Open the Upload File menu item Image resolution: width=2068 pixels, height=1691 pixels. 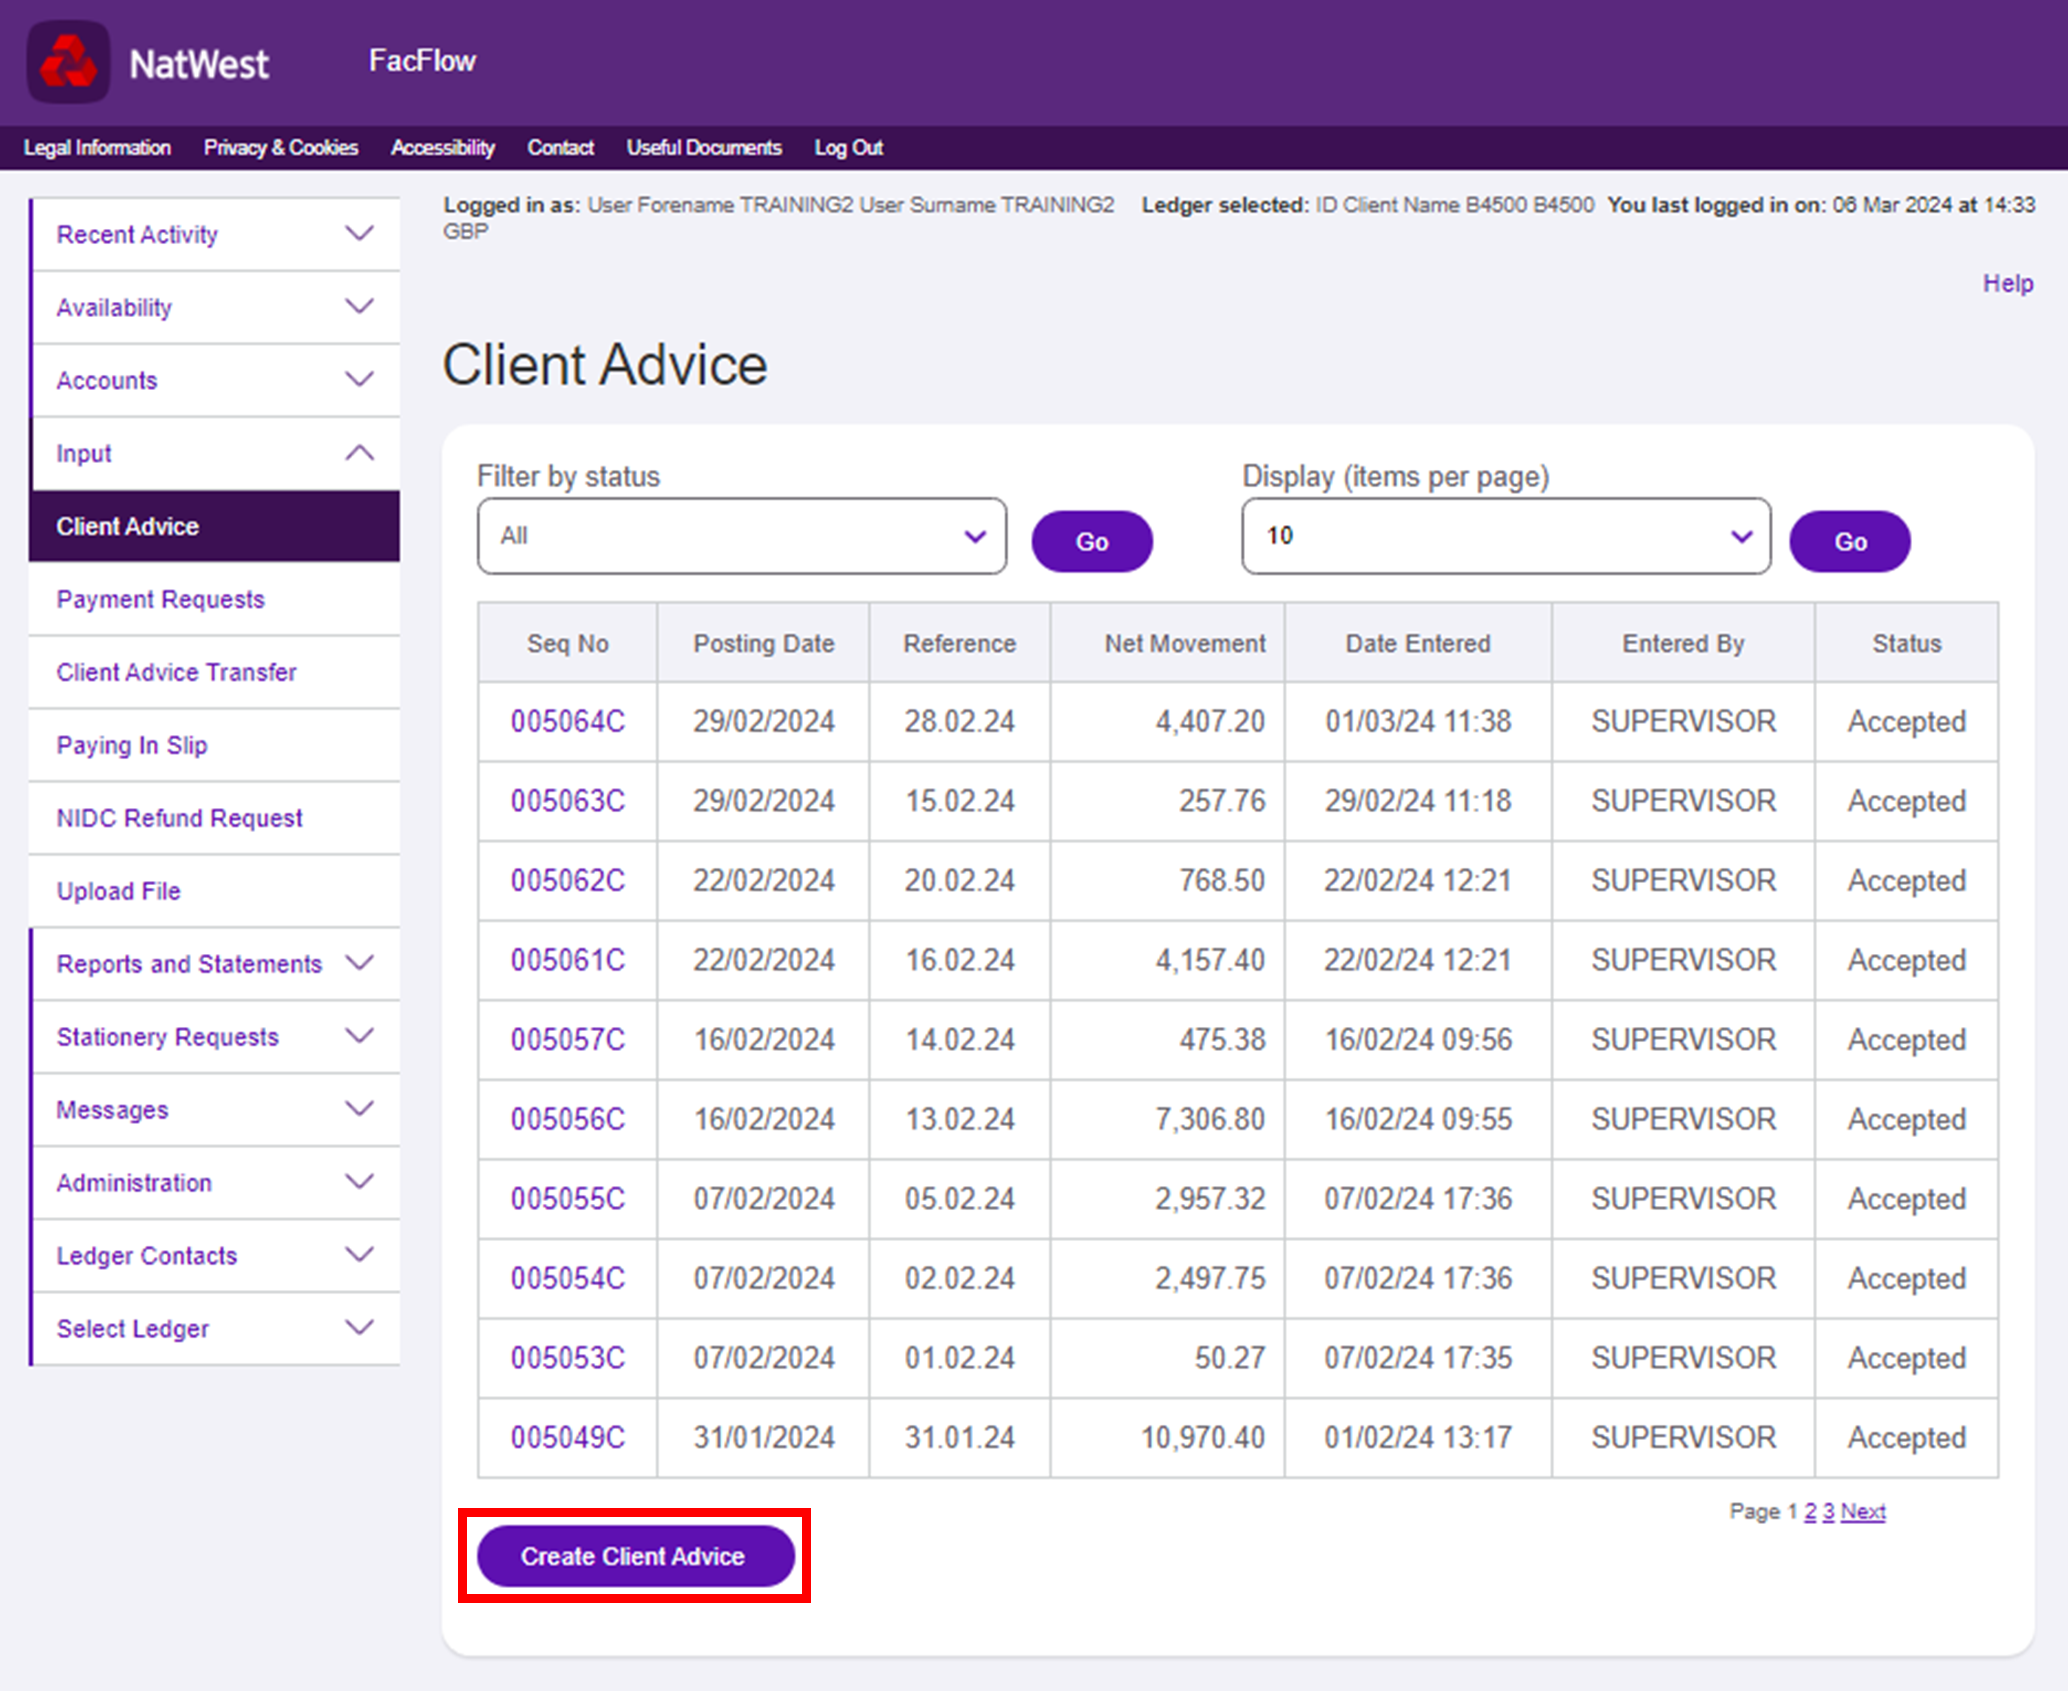click(118, 891)
